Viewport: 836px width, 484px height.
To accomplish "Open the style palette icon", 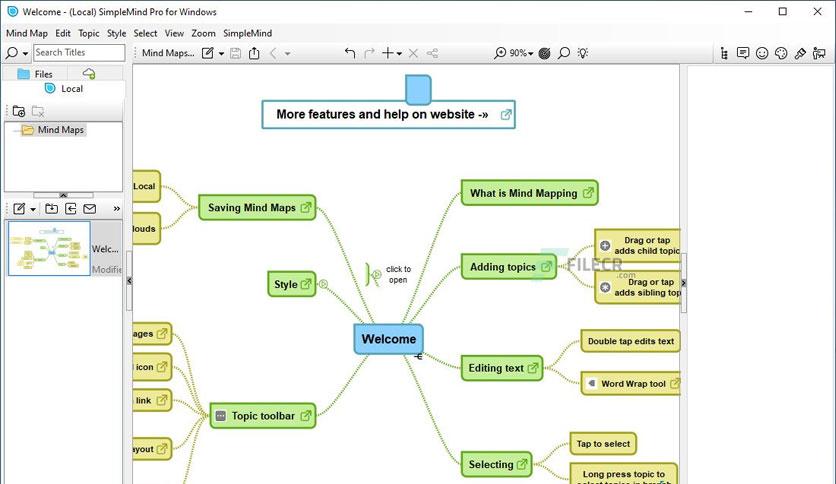I will (x=781, y=53).
